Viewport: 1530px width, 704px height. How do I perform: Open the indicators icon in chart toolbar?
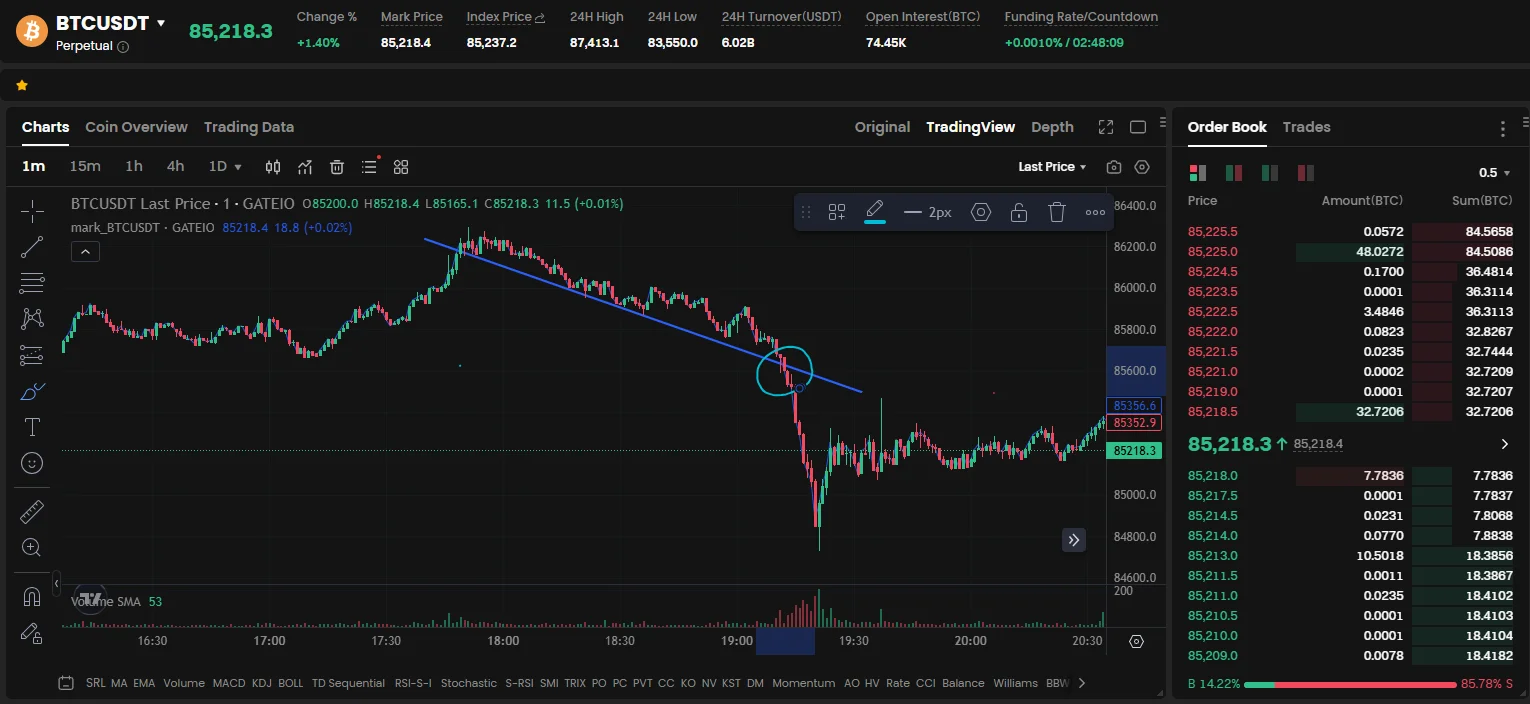pyautogui.click(x=305, y=167)
